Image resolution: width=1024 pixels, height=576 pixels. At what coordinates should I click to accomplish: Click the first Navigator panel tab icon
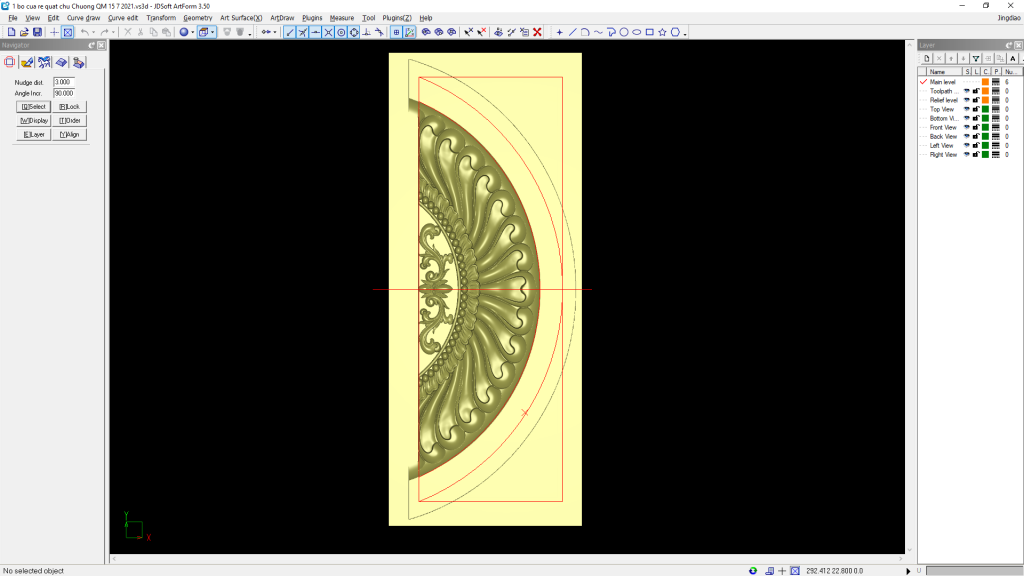click(x=10, y=62)
